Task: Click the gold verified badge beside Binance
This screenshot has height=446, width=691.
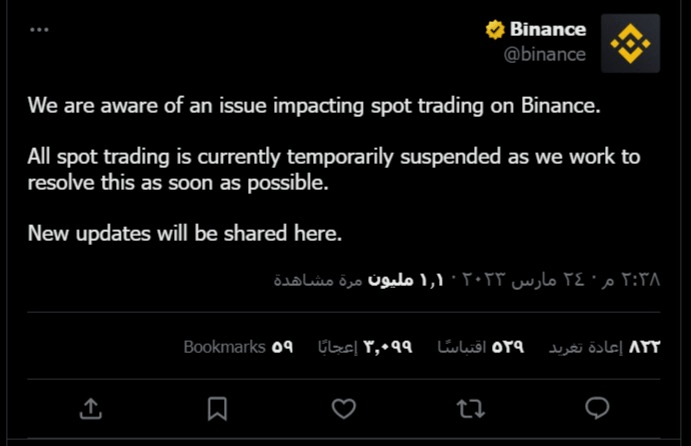Action: (x=495, y=30)
